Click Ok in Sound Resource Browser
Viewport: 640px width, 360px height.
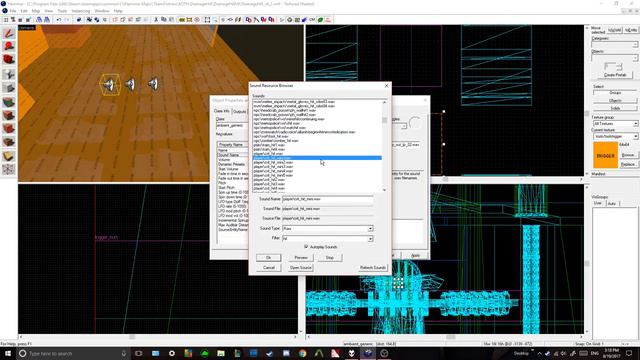[x=269, y=258]
